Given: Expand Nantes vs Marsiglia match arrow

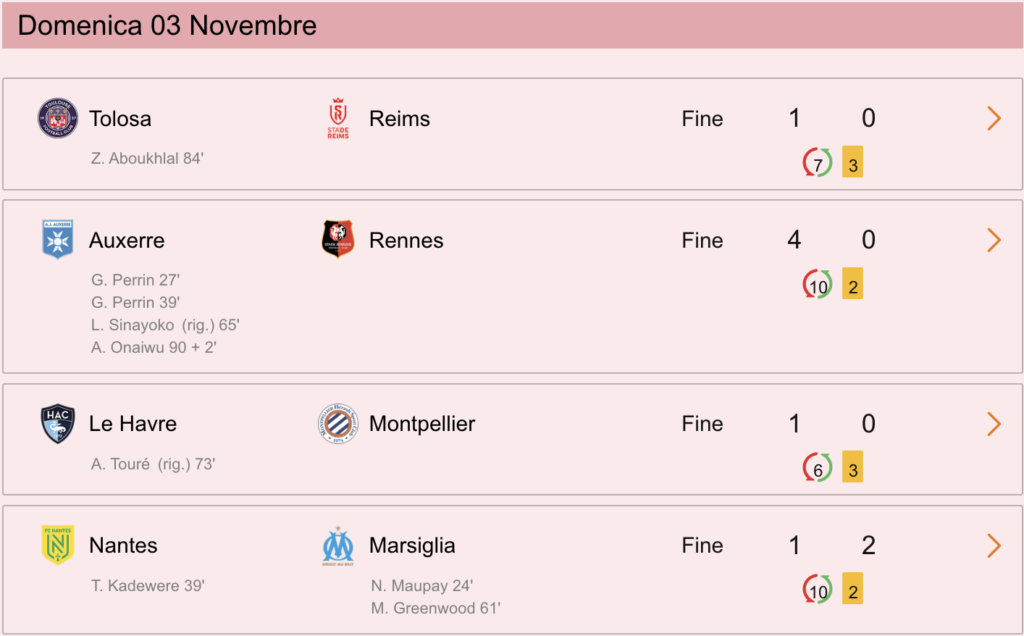Looking at the screenshot, I should [994, 545].
